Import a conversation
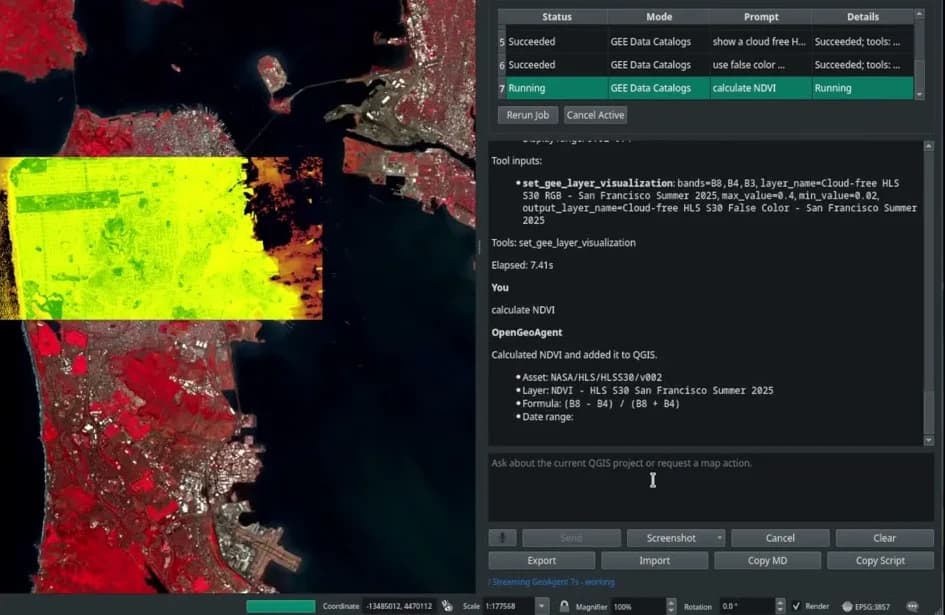Image resolution: width=945 pixels, height=615 pixels. coord(655,561)
